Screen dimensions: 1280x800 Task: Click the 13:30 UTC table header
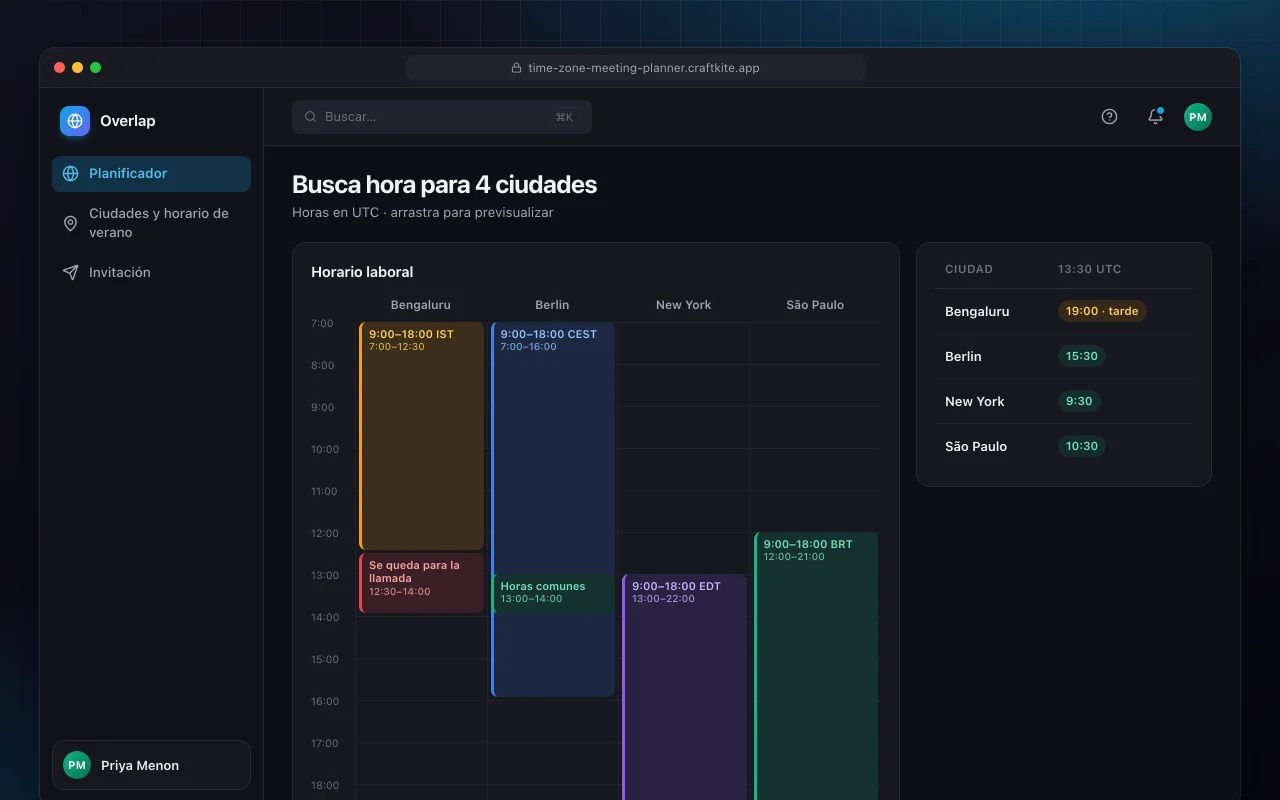pyautogui.click(x=1090, y=269)
